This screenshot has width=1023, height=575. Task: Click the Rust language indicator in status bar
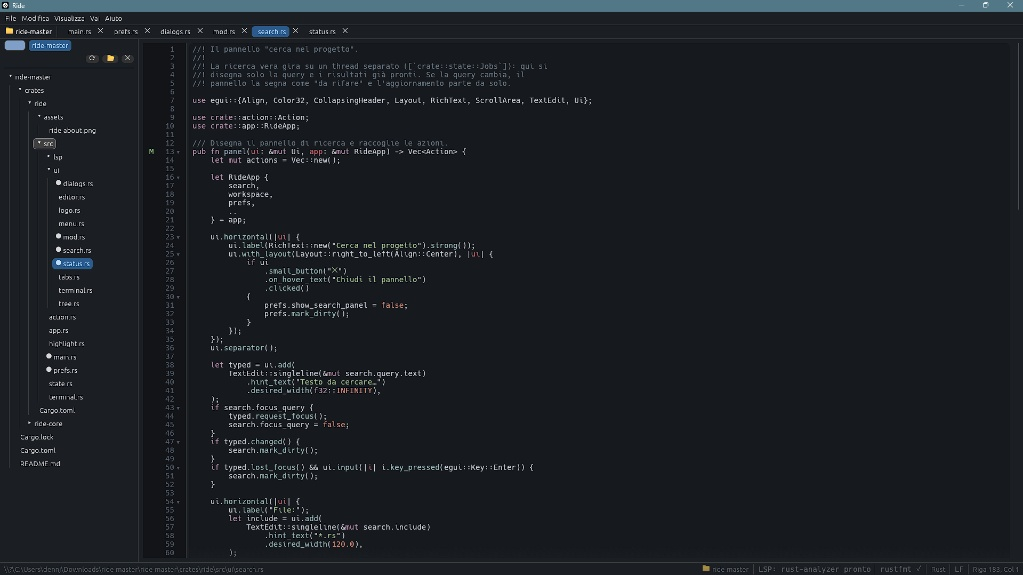pyautogui.click(x=938, y=569)
